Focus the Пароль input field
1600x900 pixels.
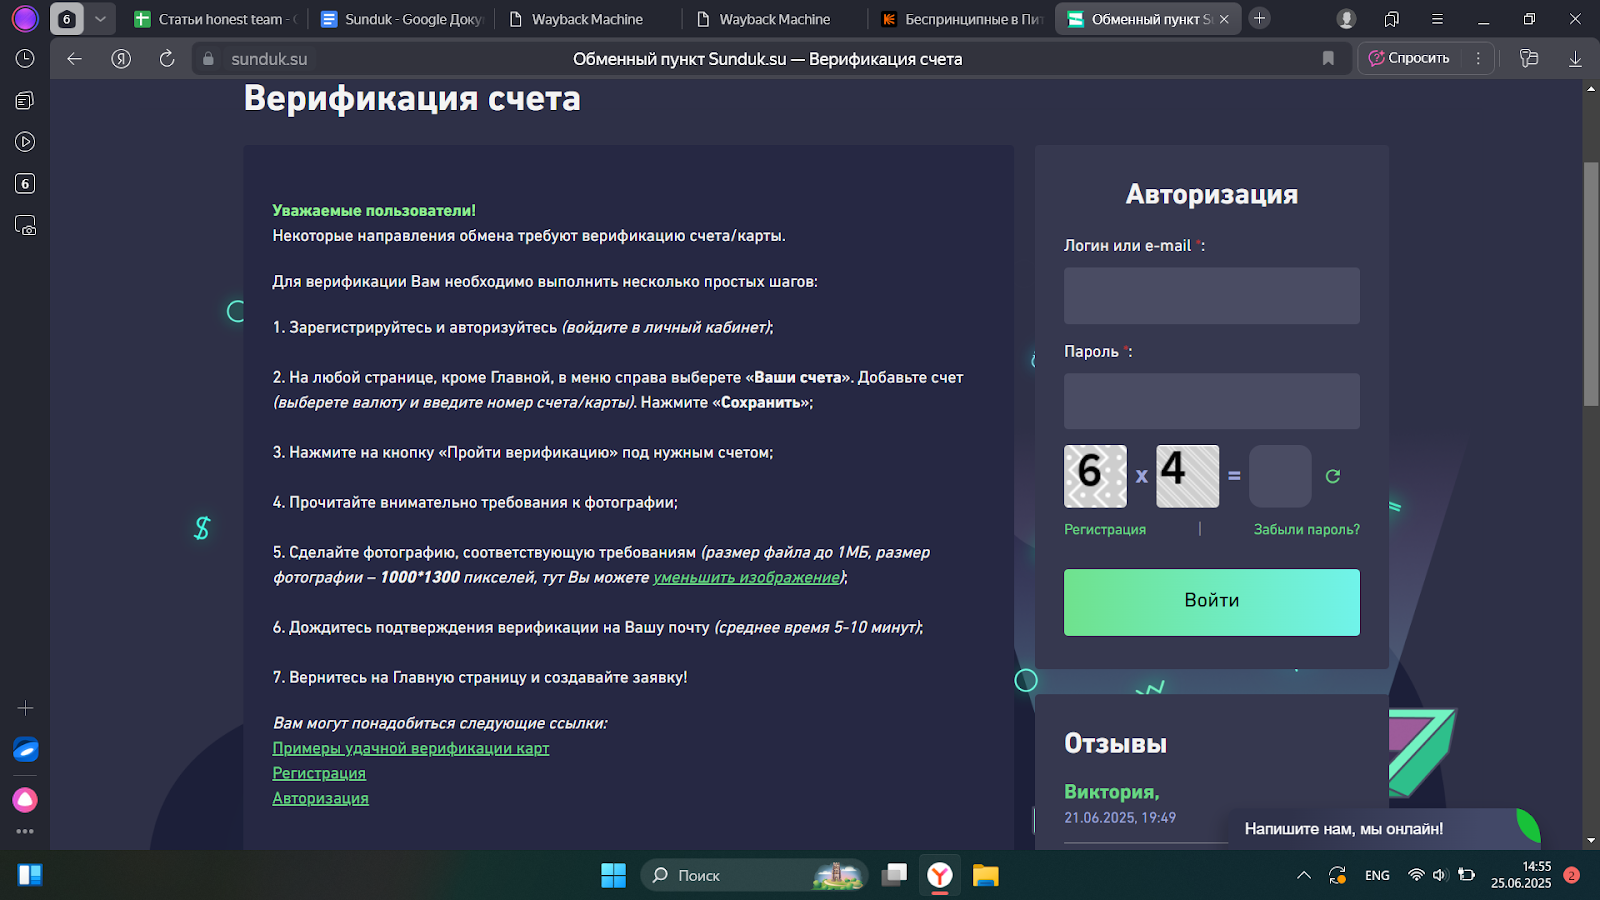tap(1211, 402)
